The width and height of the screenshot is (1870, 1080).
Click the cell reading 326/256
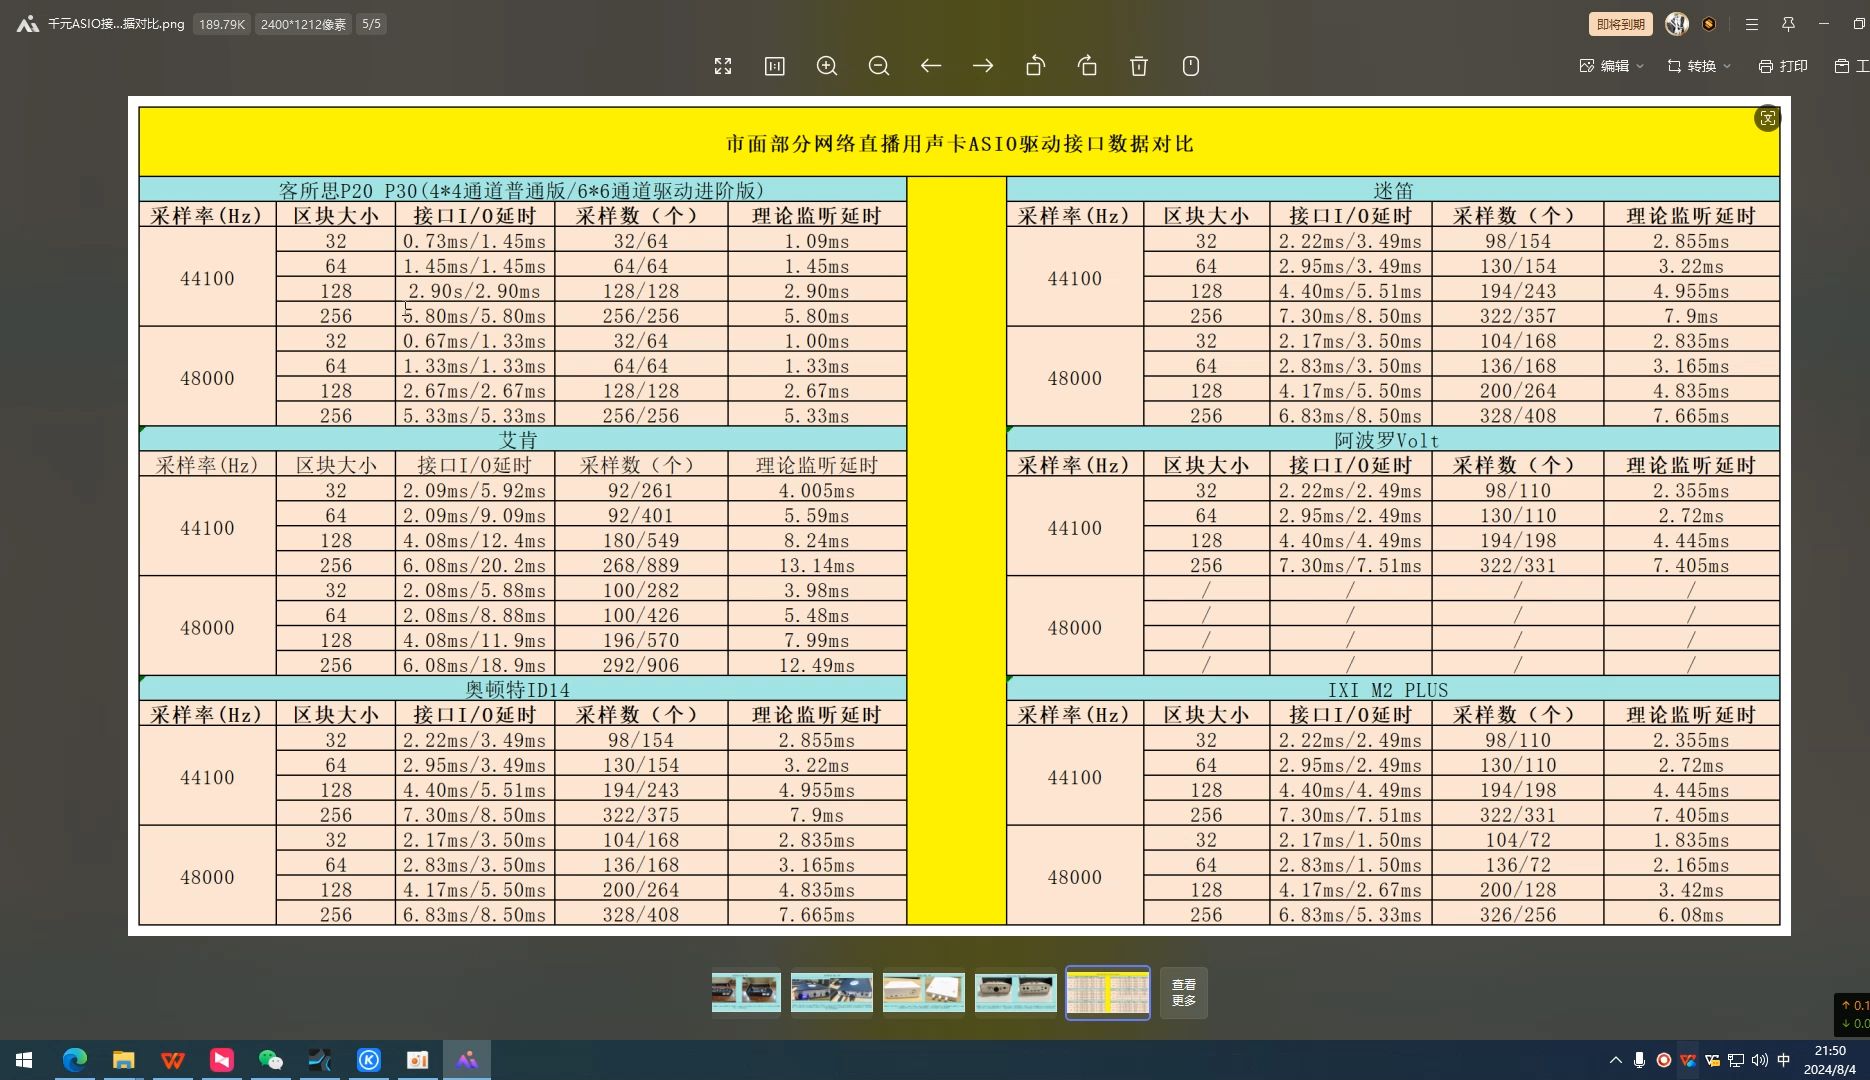[x=1518, y=915]
